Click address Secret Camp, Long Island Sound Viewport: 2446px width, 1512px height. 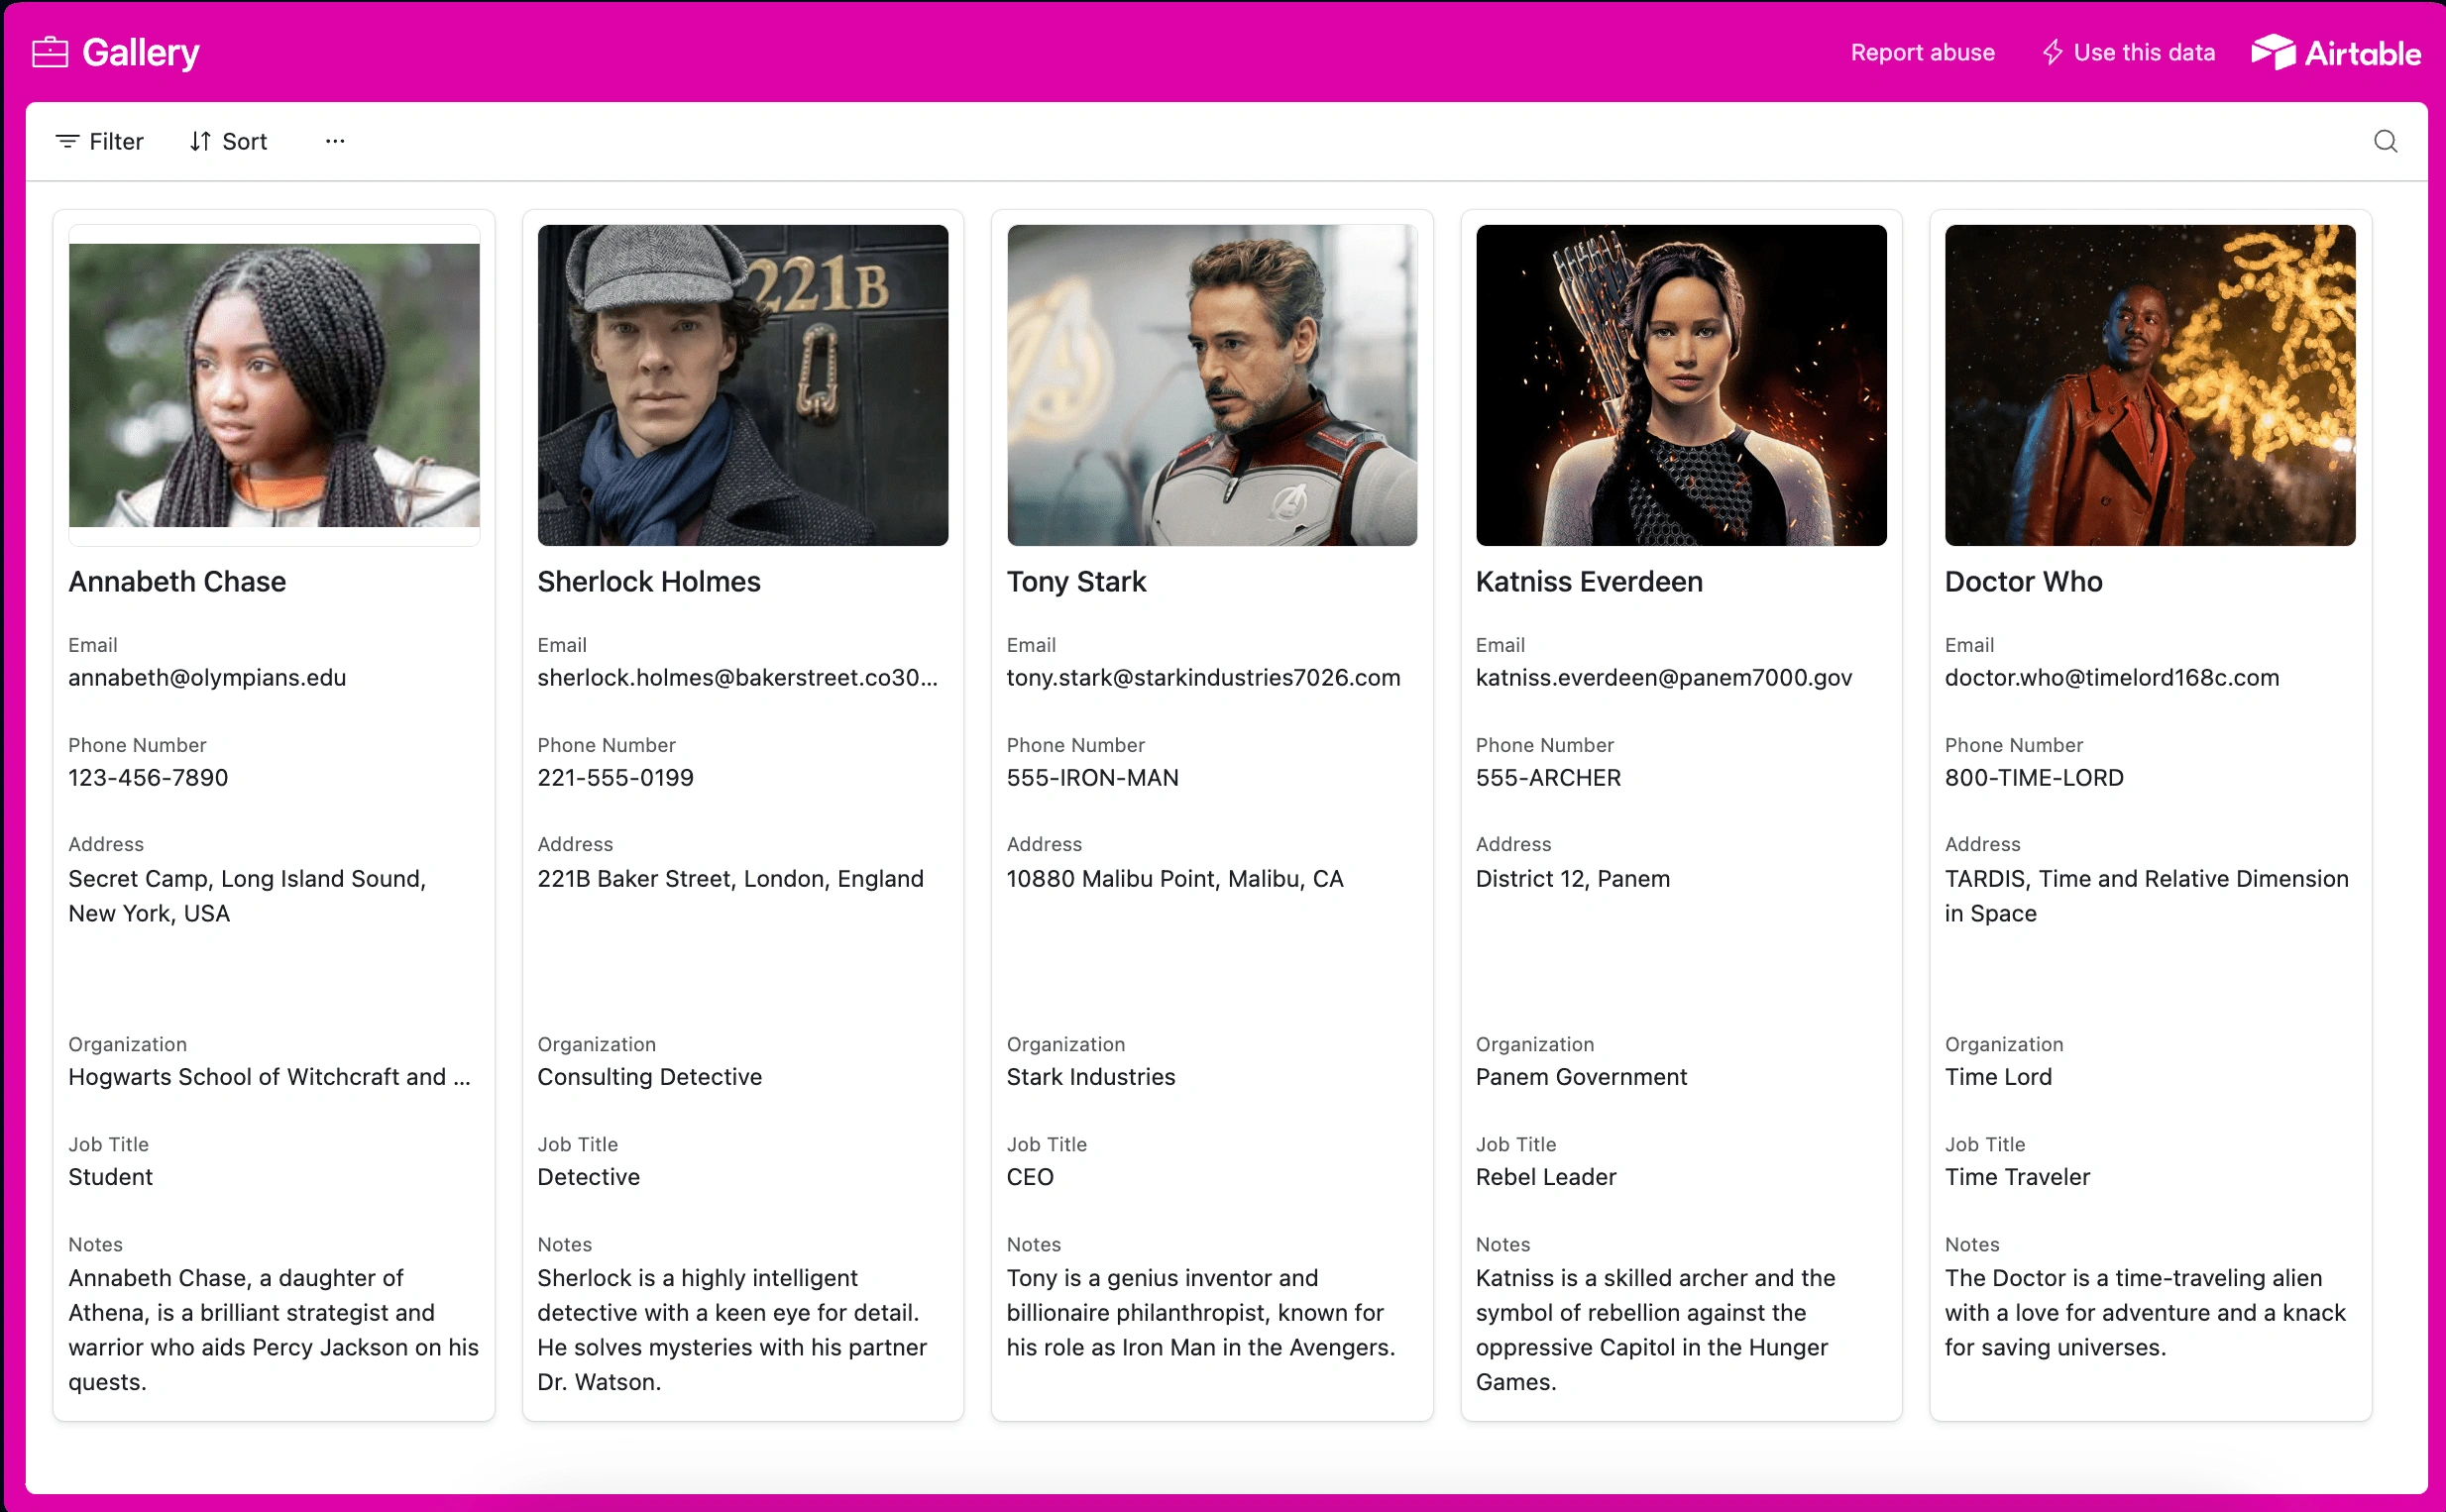point(247,895)
